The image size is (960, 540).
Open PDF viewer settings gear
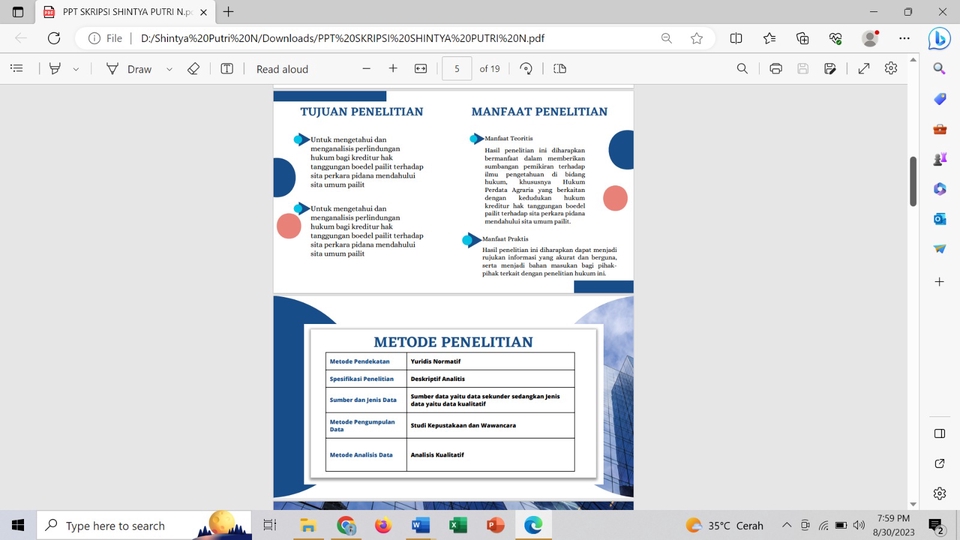[x=891, y=69]
